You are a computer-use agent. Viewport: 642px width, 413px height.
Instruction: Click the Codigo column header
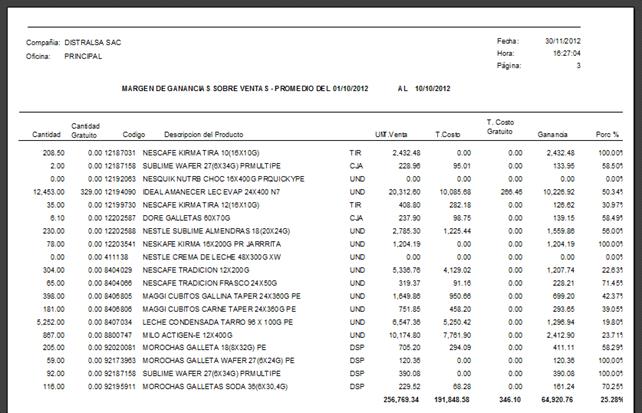(134, 135)
